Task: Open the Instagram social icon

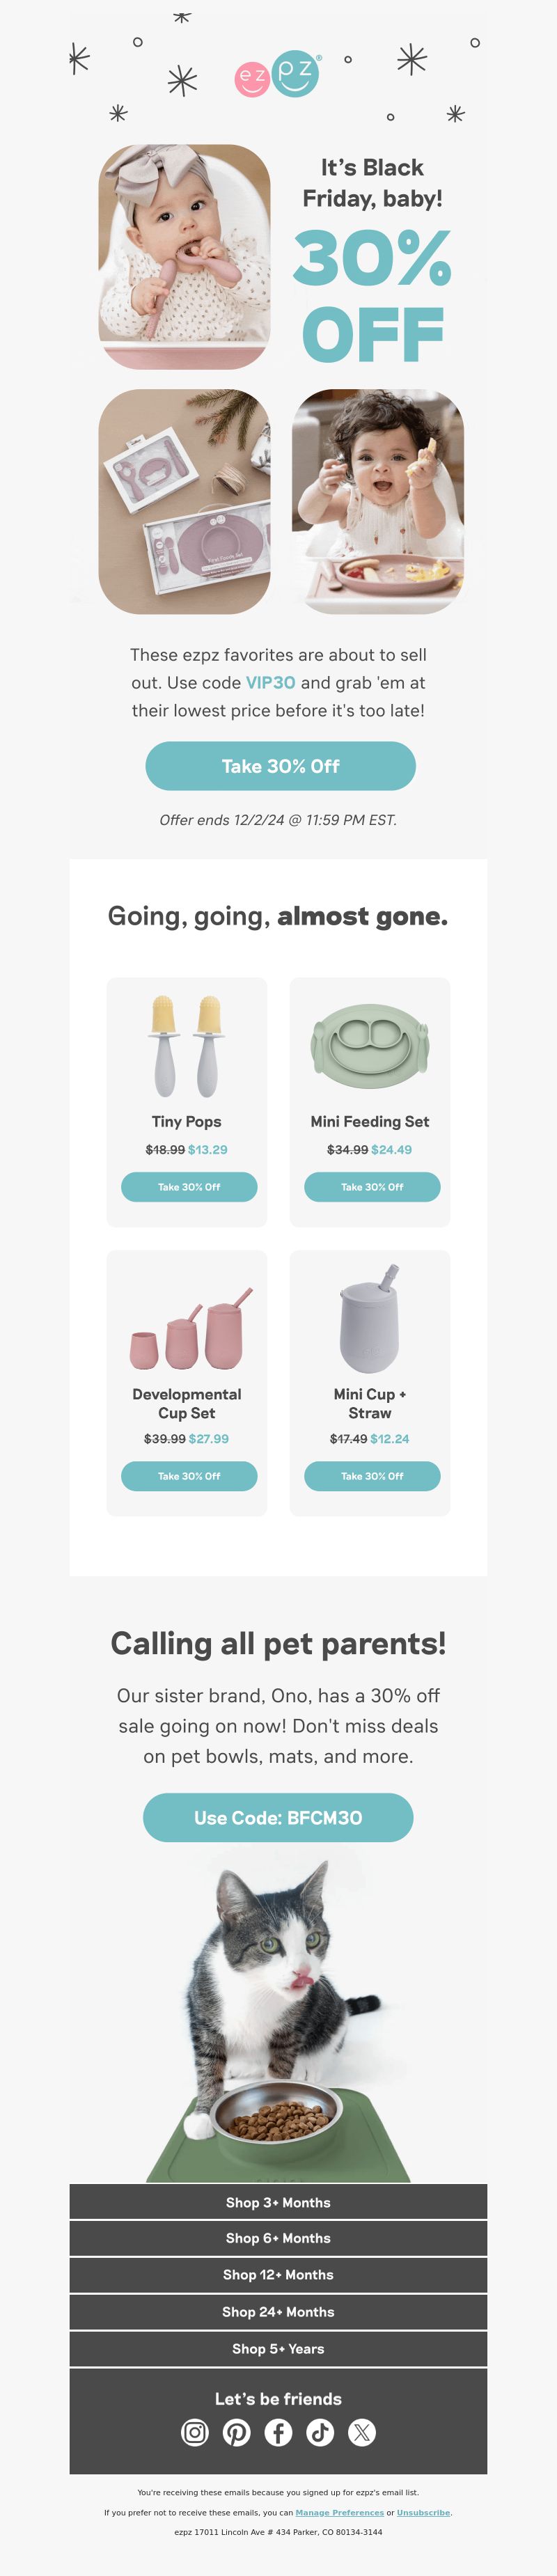Action: point(195,2432)
